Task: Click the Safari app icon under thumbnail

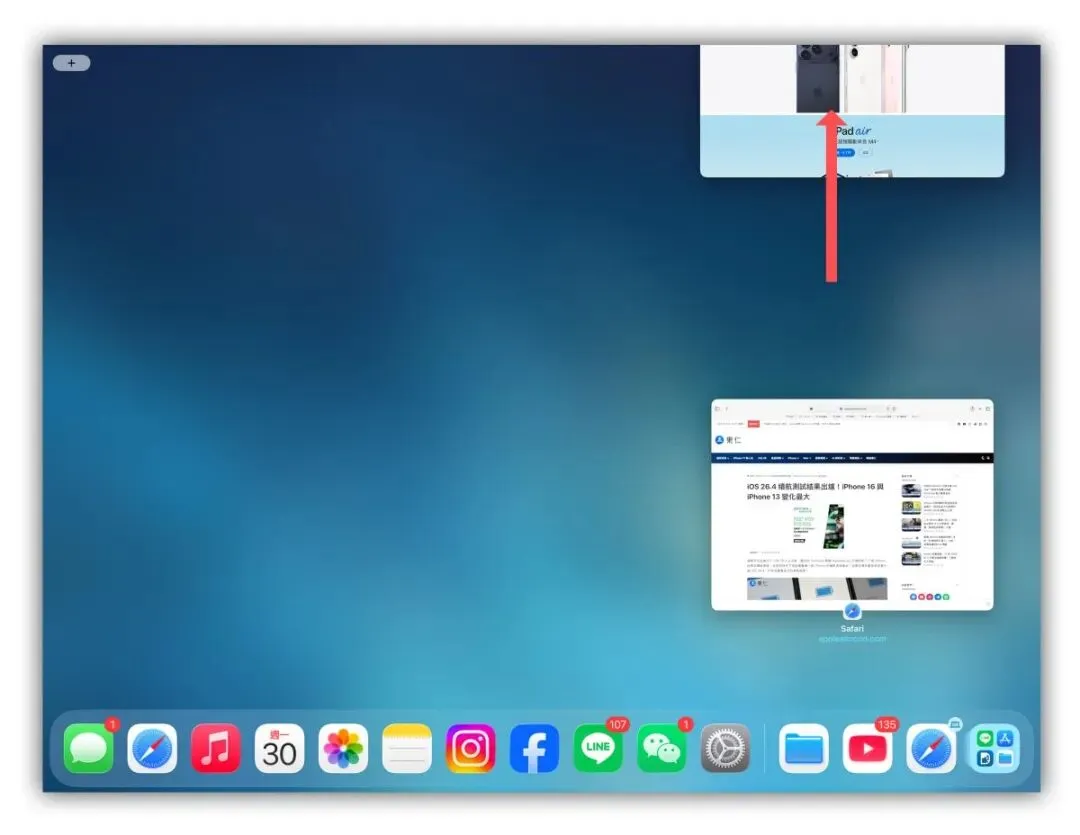Action: tap(852, 612)
